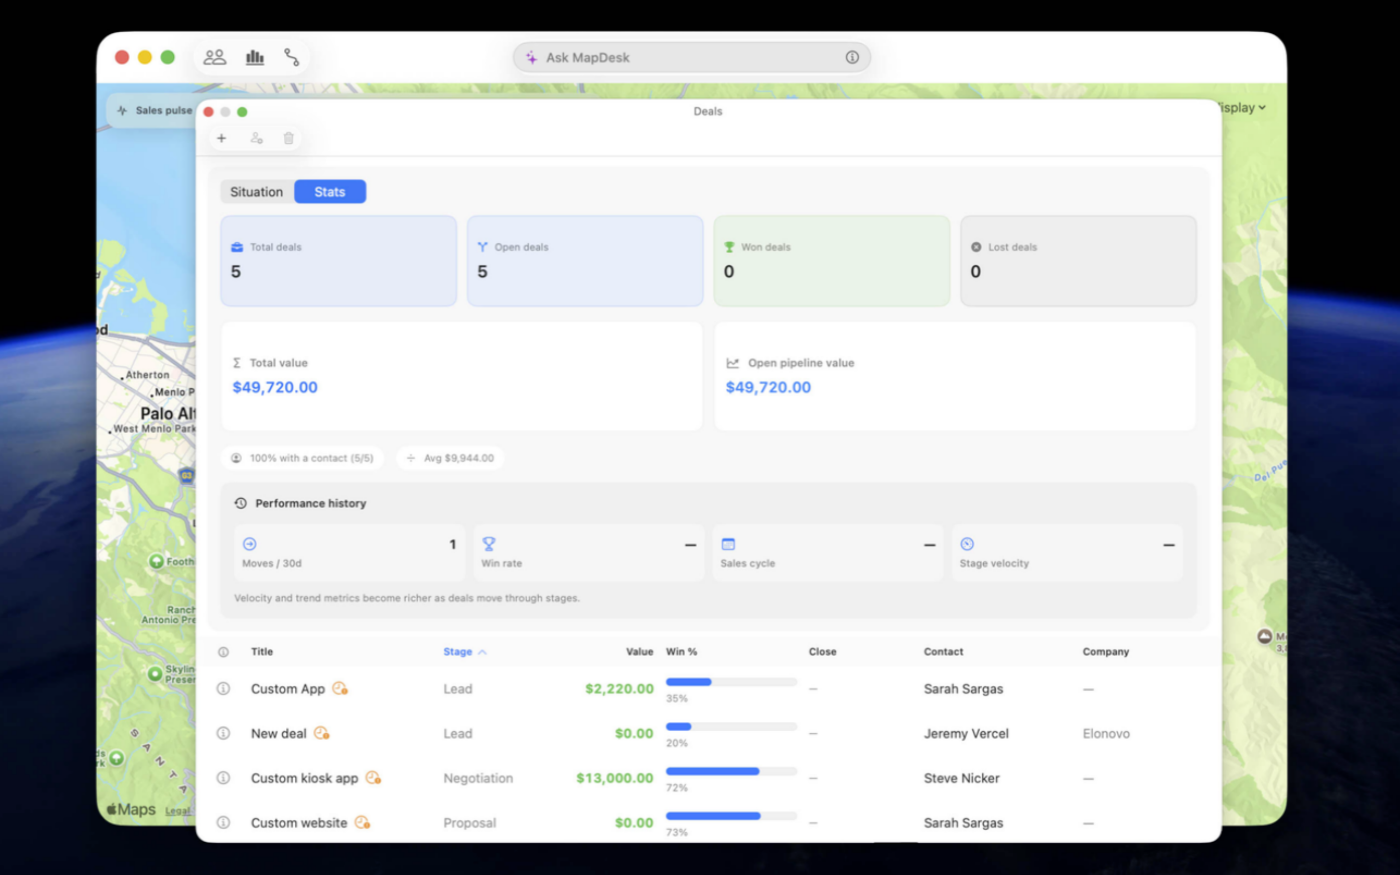Click the Ask MapDesk search field
This screenshot has width=1400, height=875.
[x=692, y=57]
